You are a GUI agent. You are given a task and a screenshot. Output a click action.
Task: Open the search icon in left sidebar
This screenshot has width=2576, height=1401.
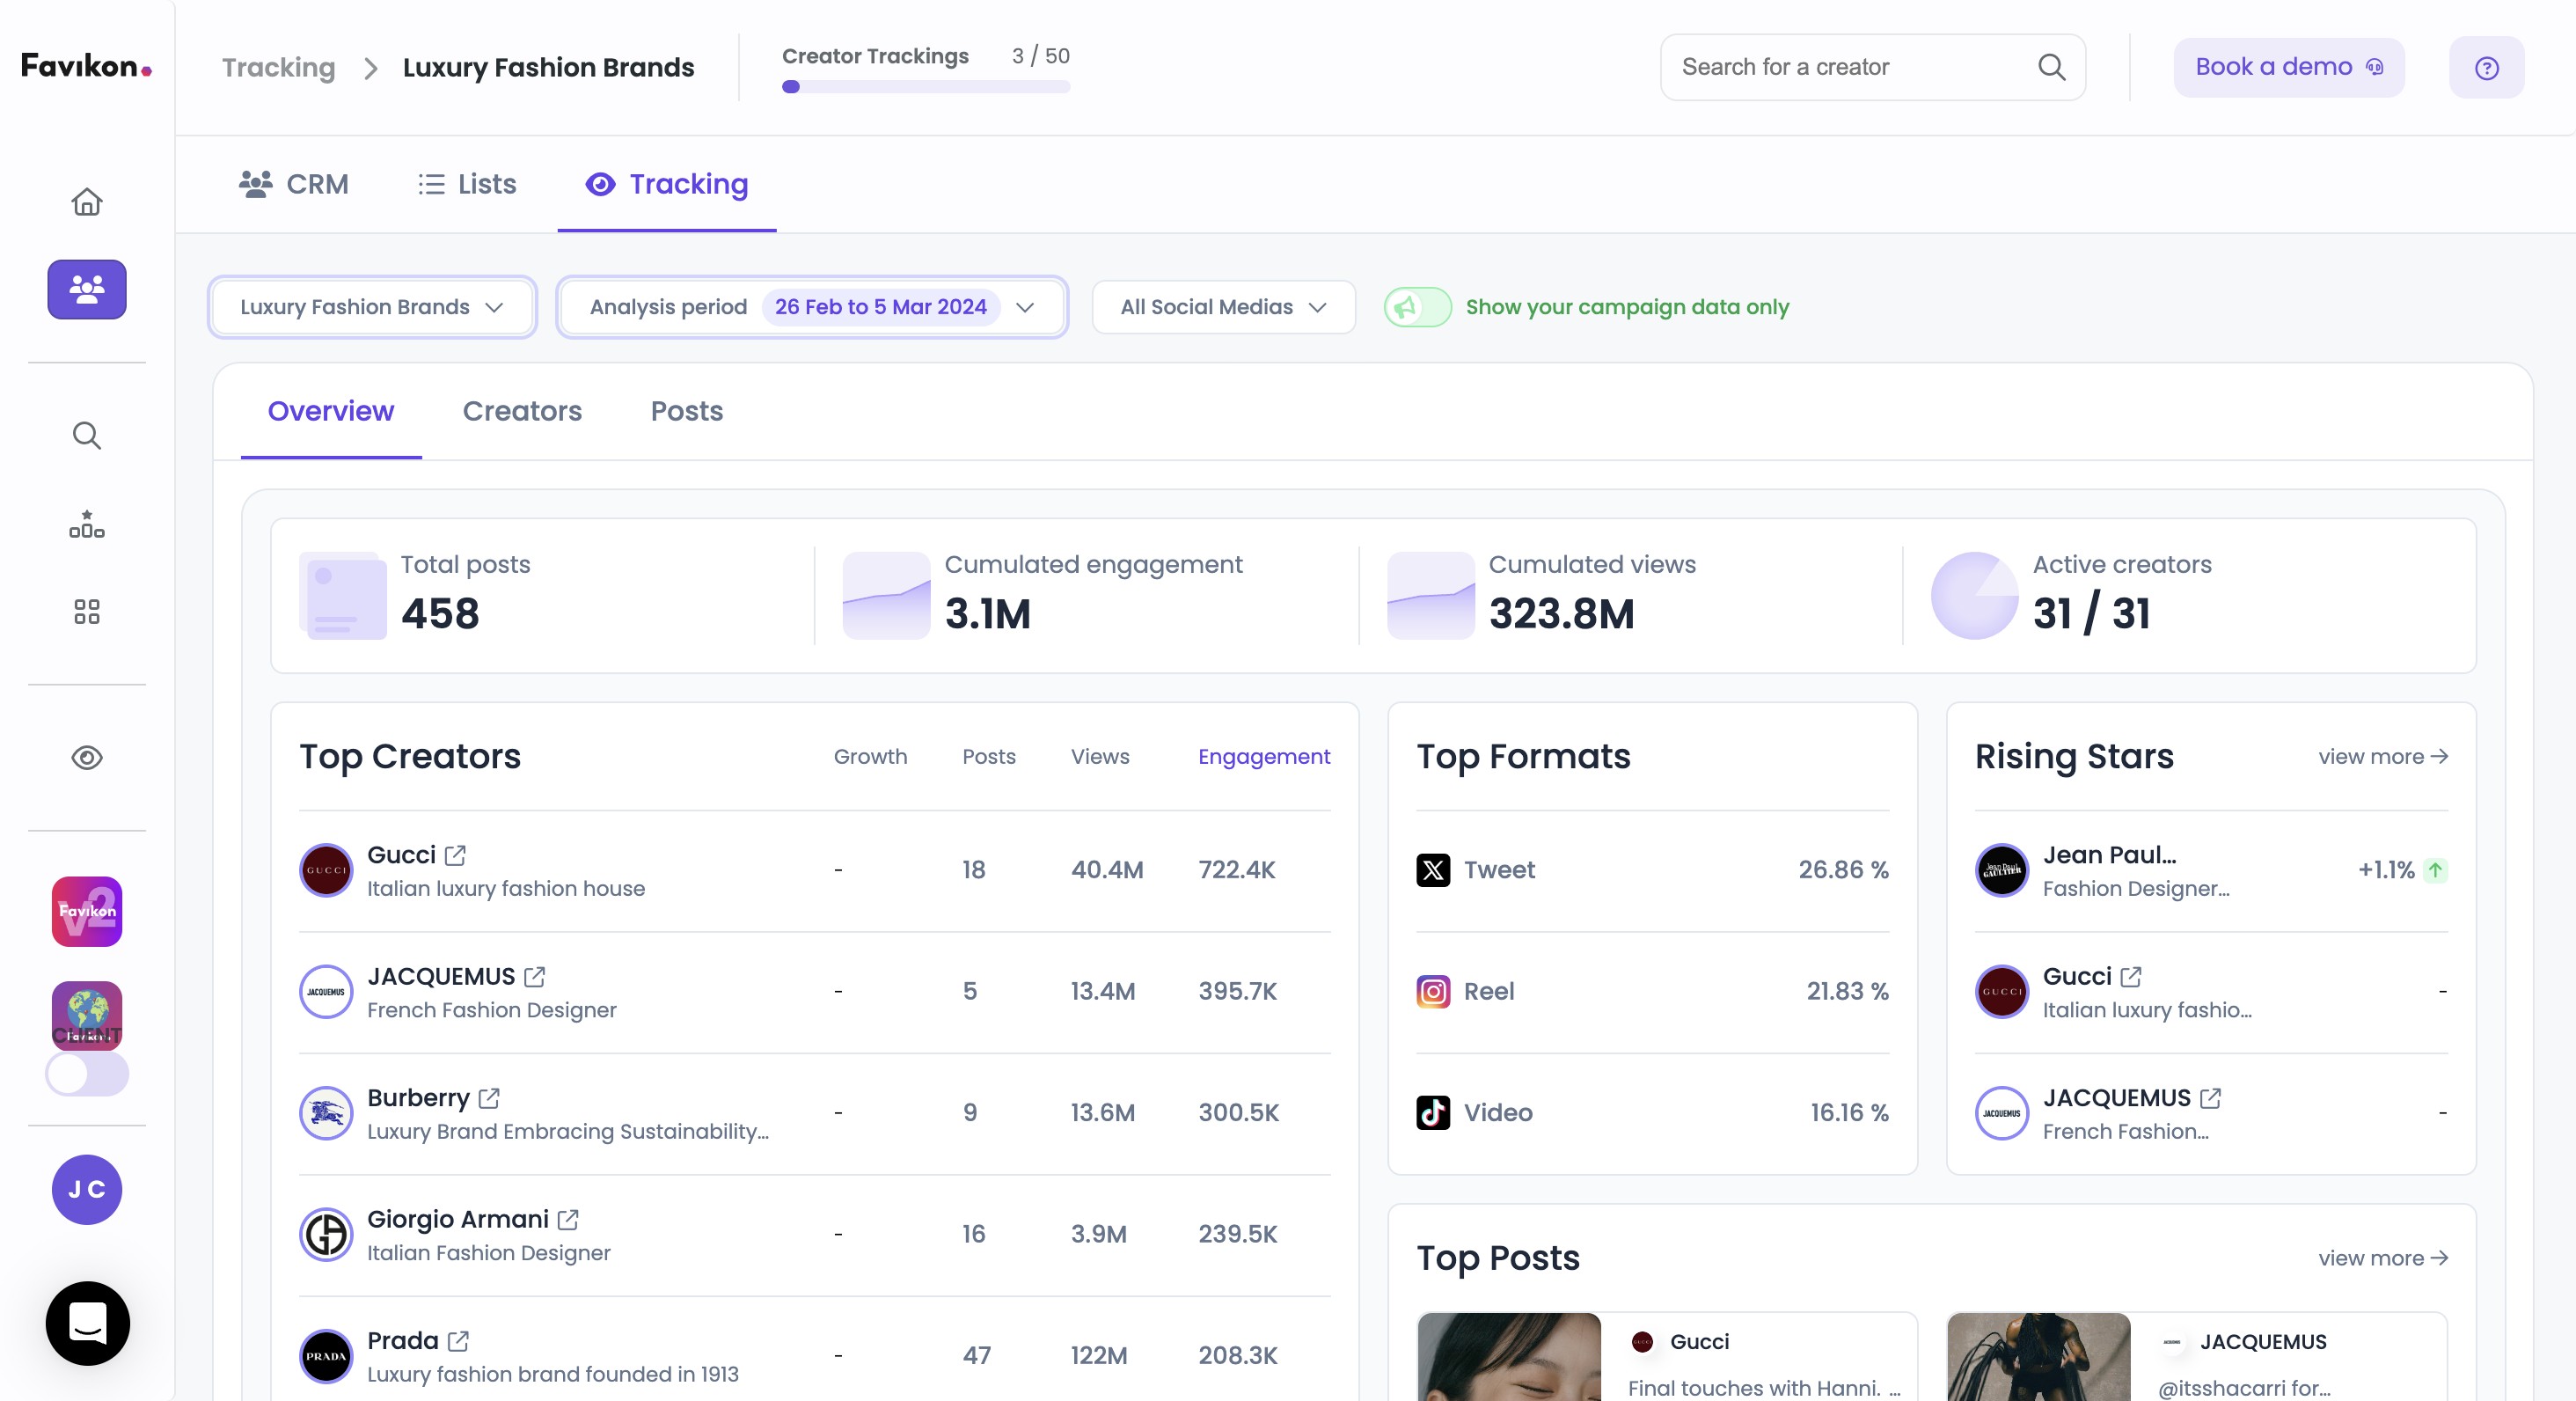click(87, 435)
